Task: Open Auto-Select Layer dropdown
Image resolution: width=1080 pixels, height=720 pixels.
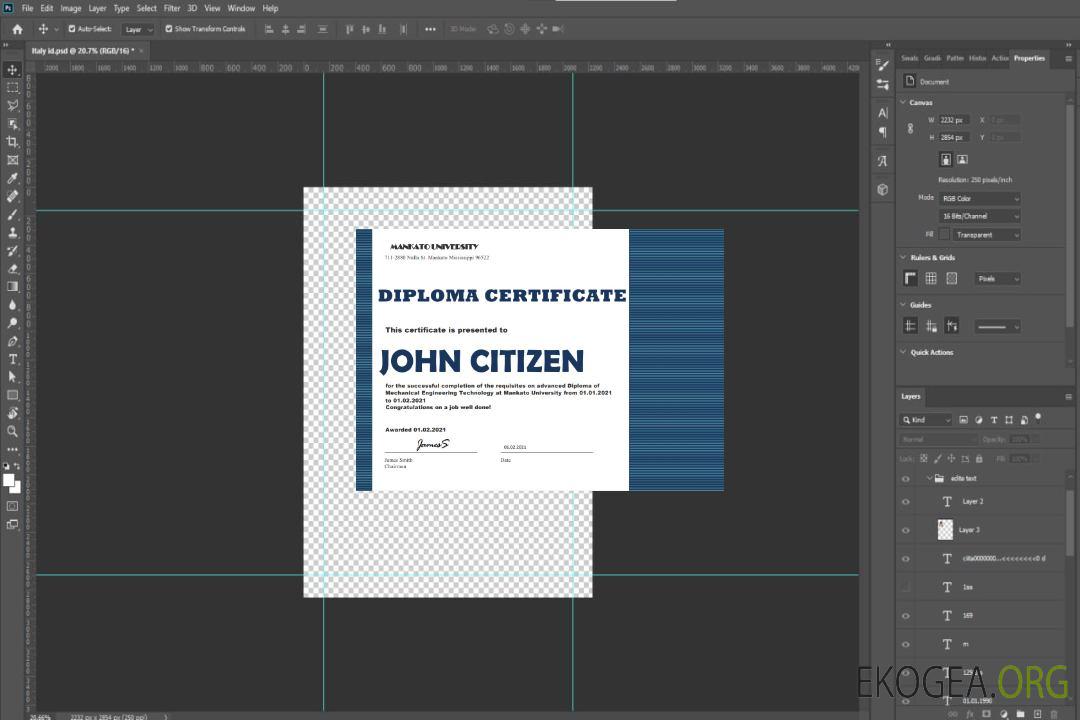Action: (138, 30)
